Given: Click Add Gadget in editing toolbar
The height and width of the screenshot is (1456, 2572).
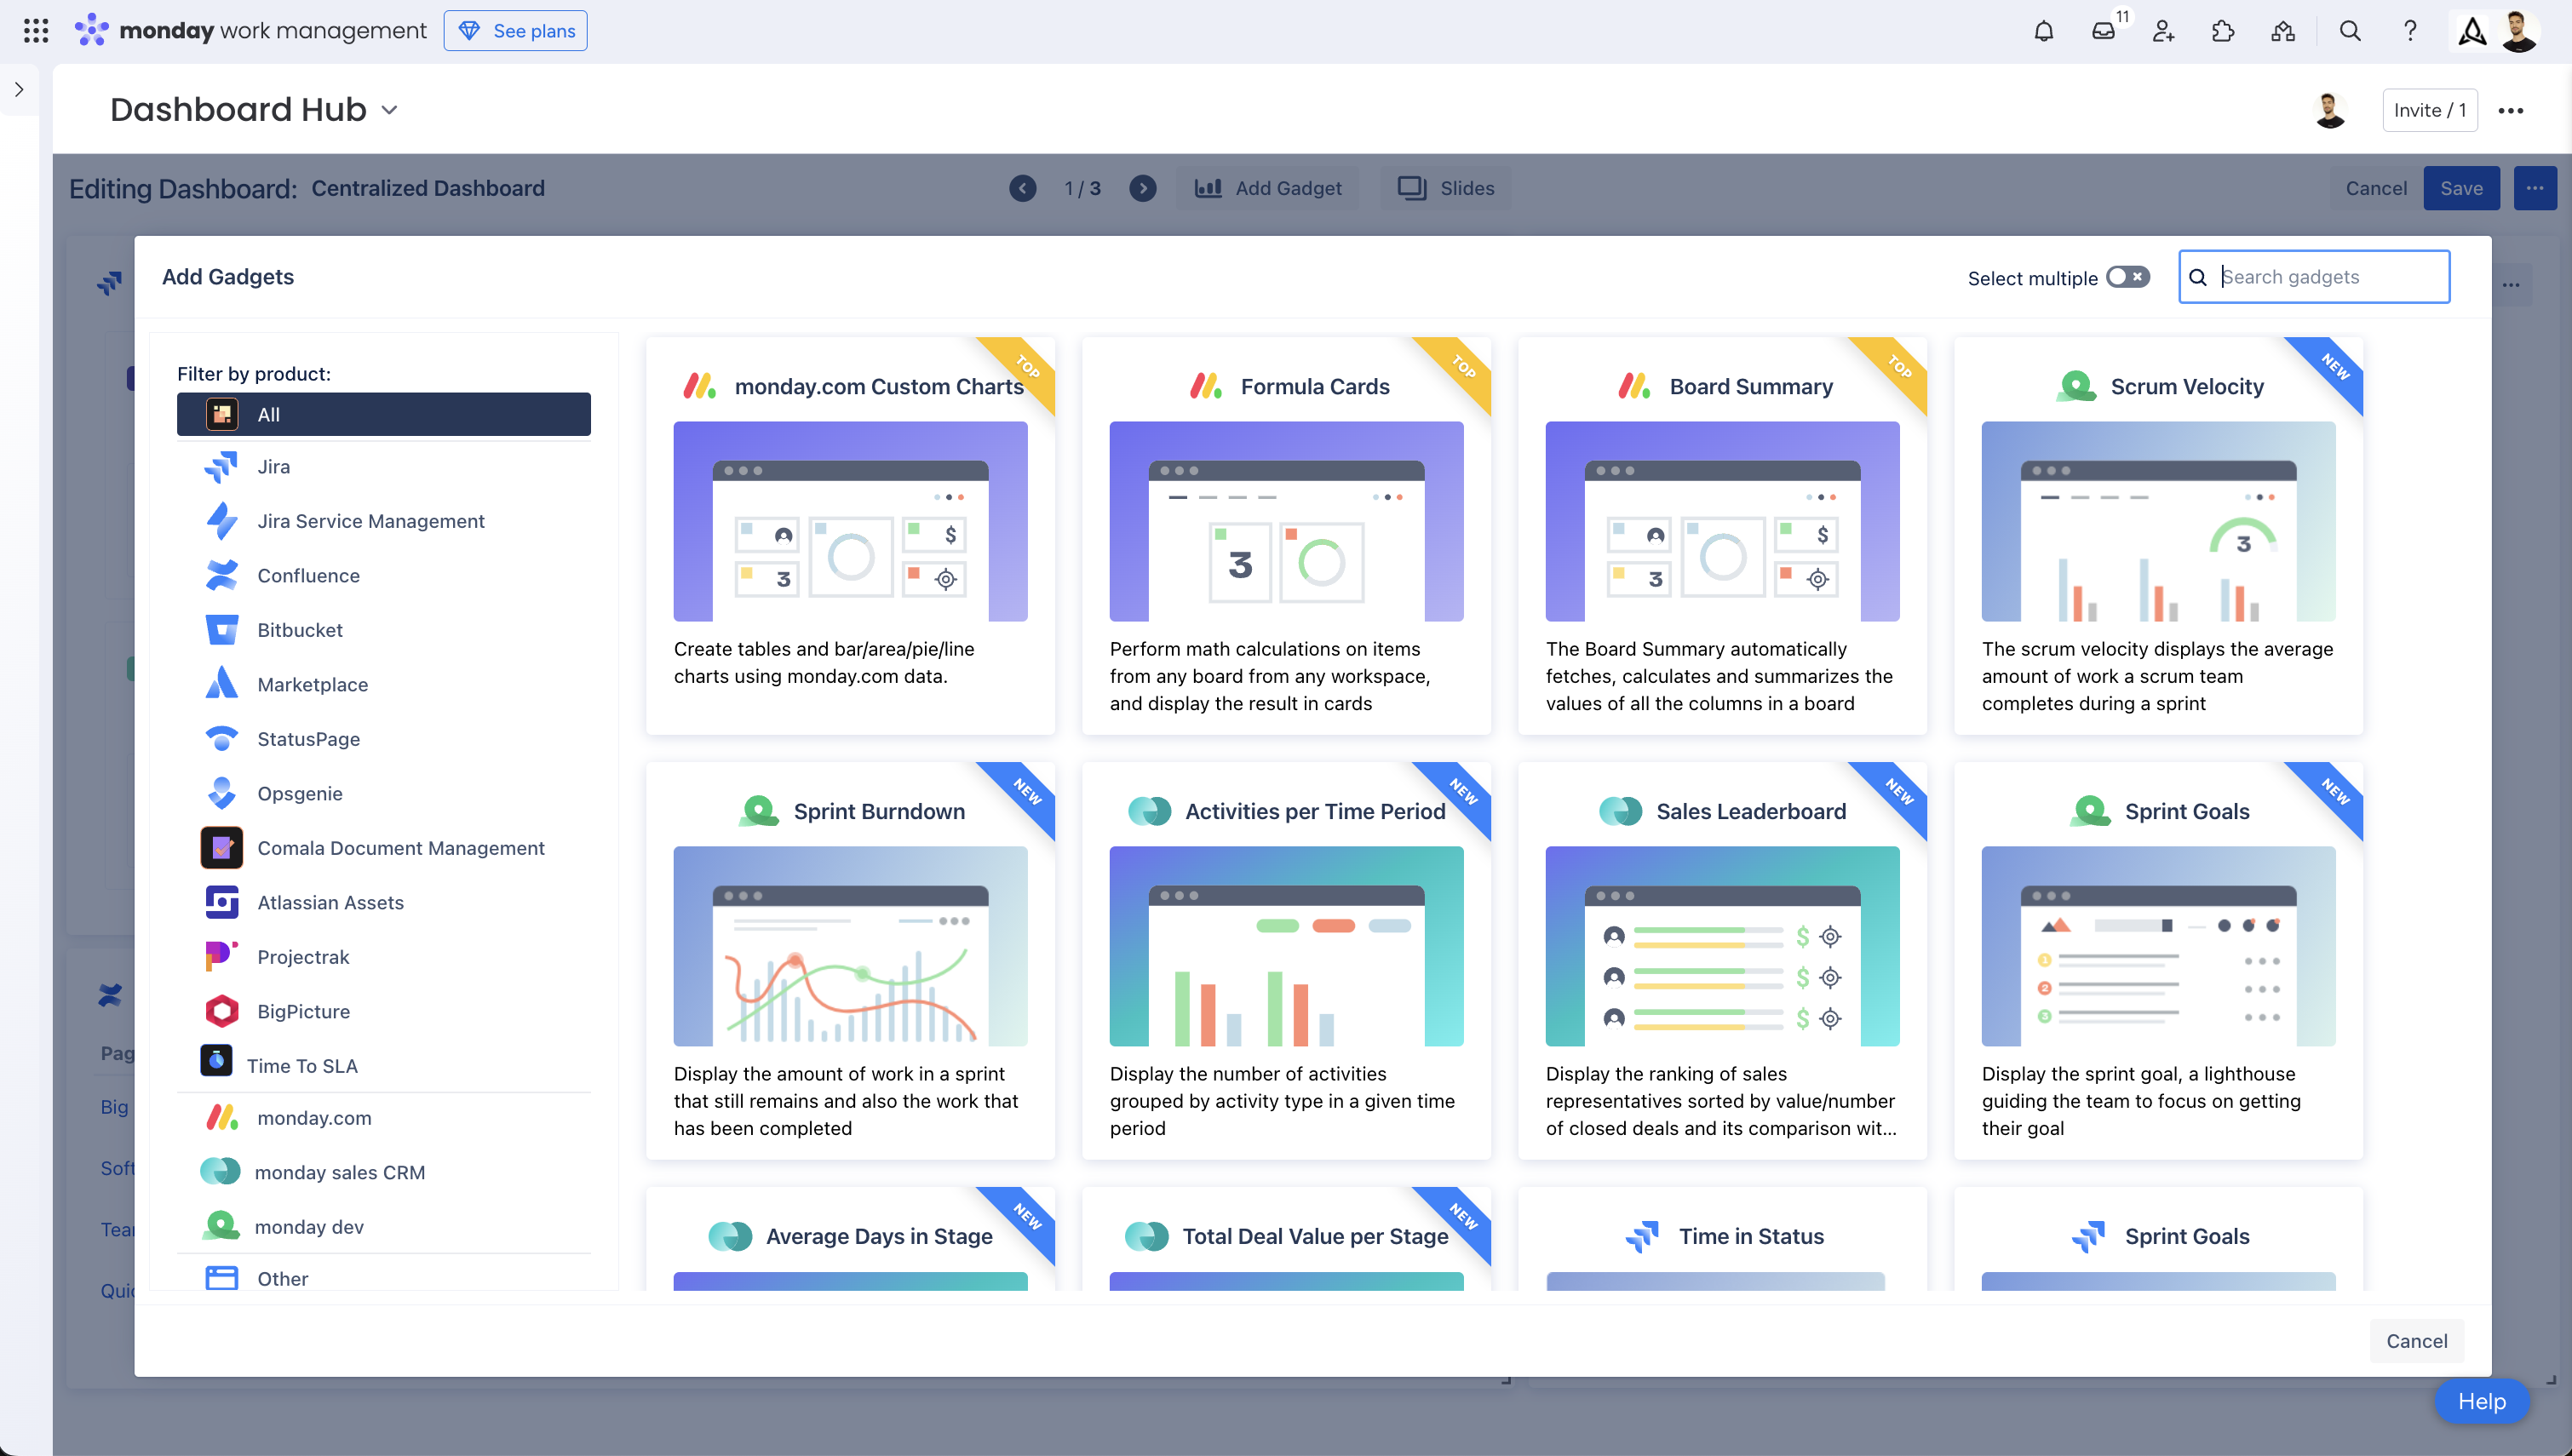Looking at the screenshot, I should coord(1267,188).
